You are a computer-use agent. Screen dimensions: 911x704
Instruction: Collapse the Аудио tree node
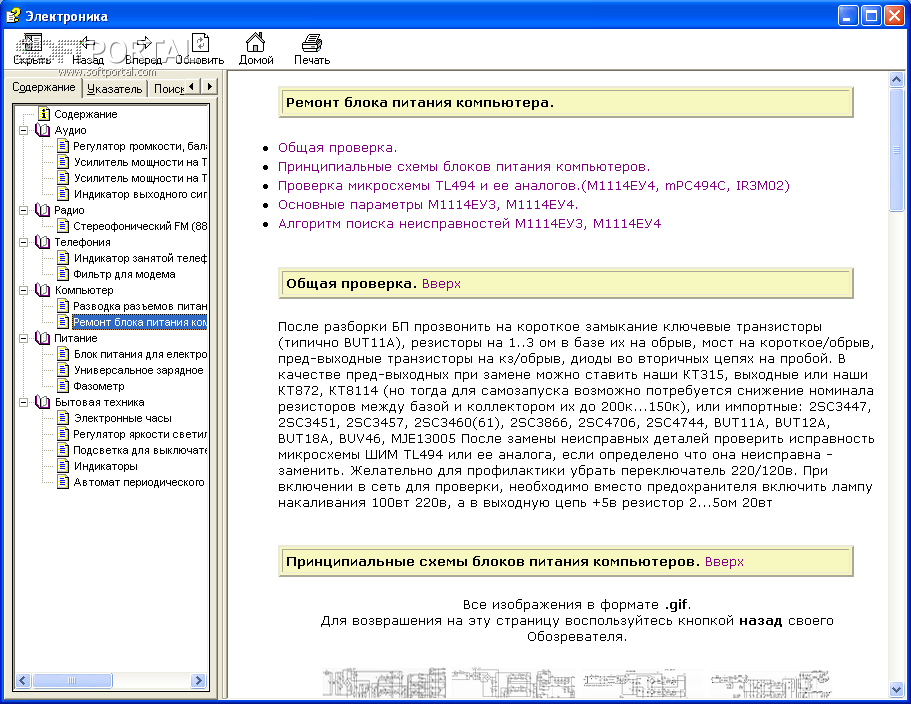pos(23,130)
